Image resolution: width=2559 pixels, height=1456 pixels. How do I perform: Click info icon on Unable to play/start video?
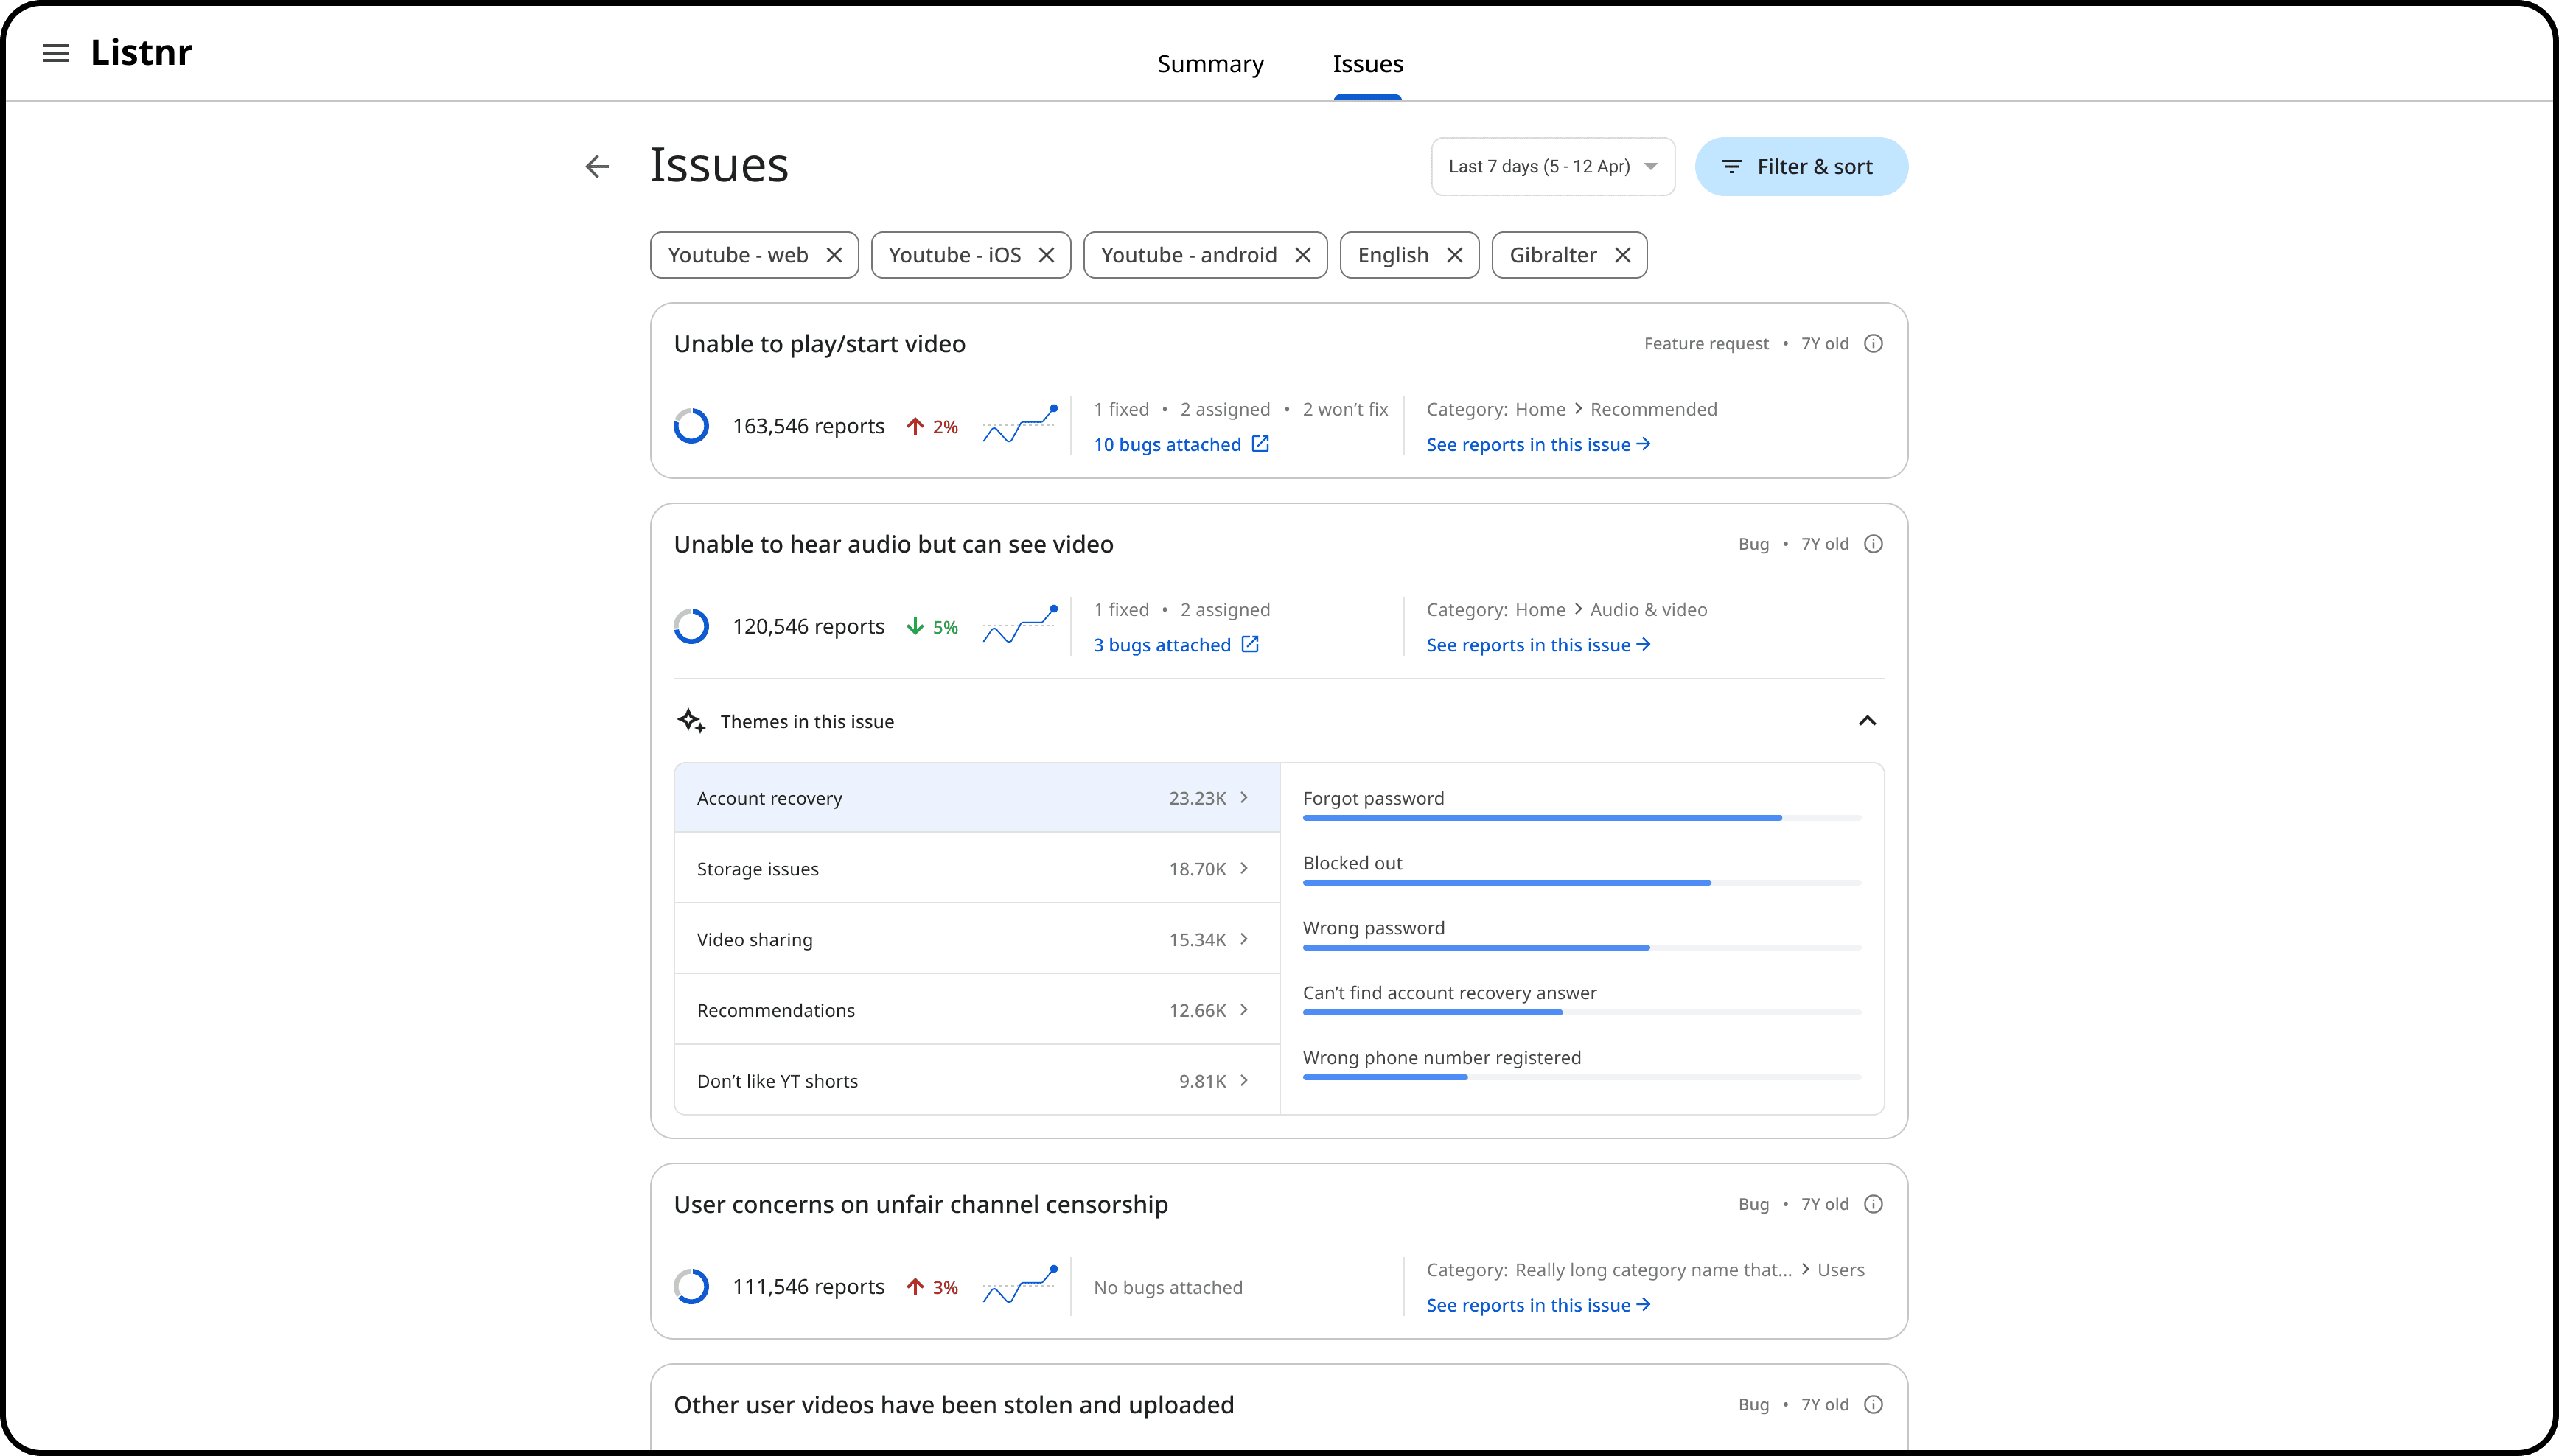point(1874,344)
